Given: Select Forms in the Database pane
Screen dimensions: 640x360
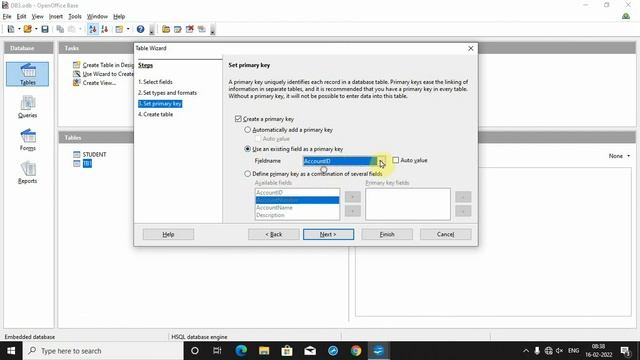Looking at the screenshot, I should pyautogui.click(x=27, y=140).
